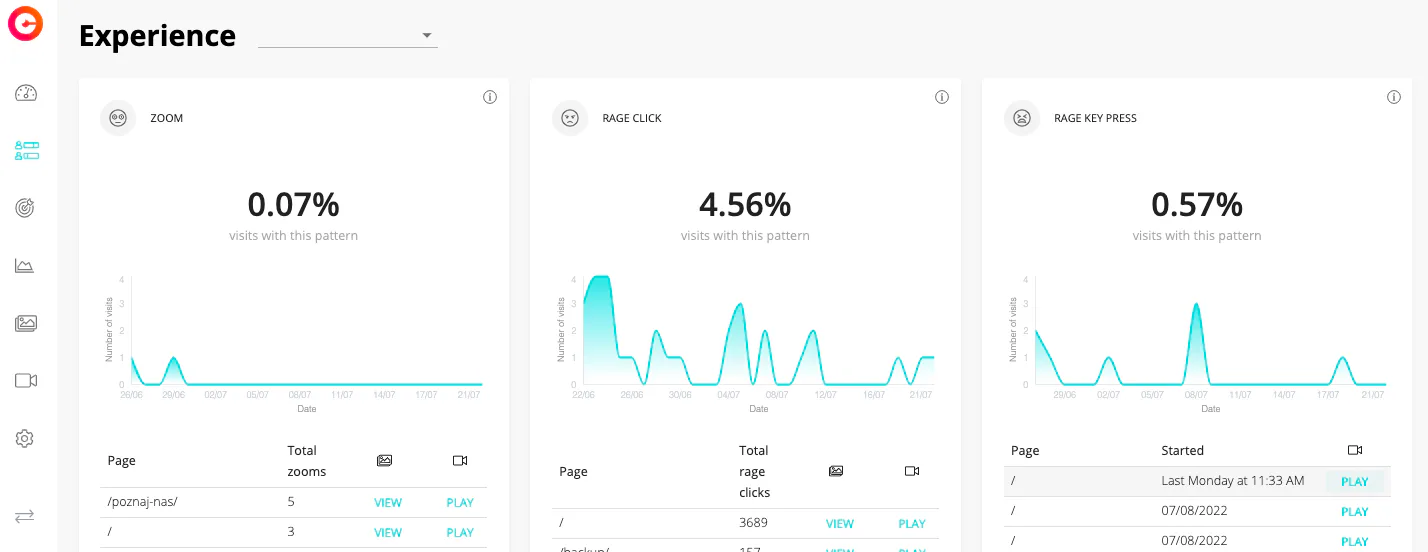
Task: Click the 4.56% rage click value
Action: (746, 205)
